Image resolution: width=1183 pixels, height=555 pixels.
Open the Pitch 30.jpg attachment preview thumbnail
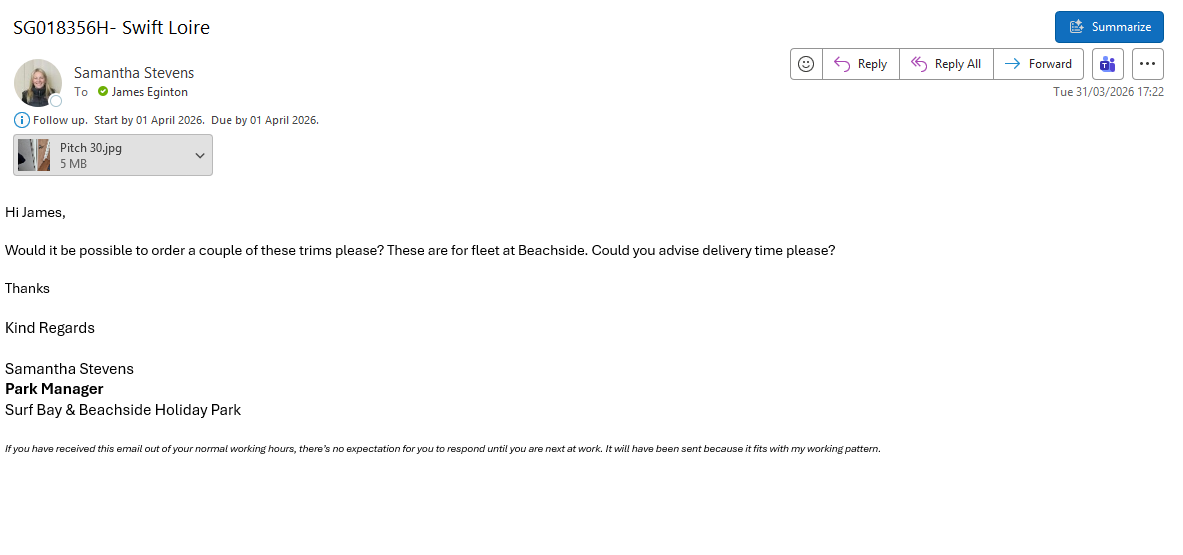click(34, 155)
